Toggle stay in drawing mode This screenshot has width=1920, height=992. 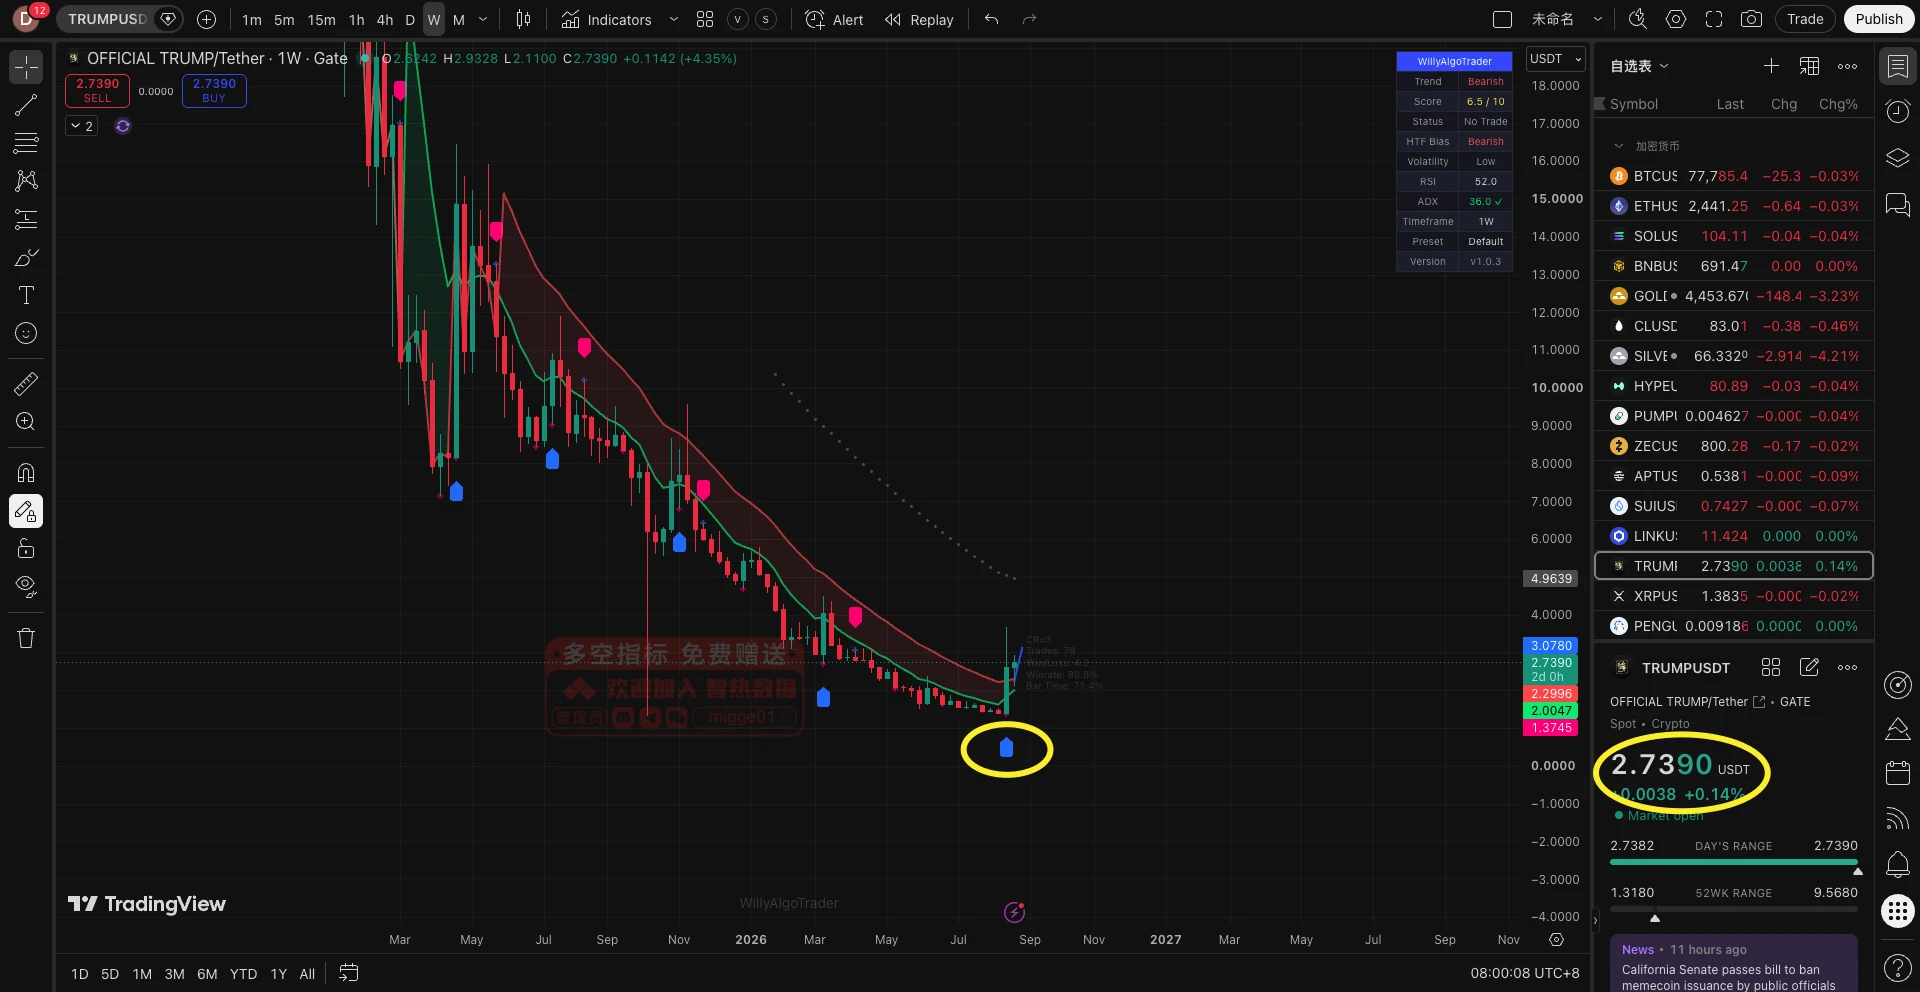pyautogui.click(x=26, y=511)
